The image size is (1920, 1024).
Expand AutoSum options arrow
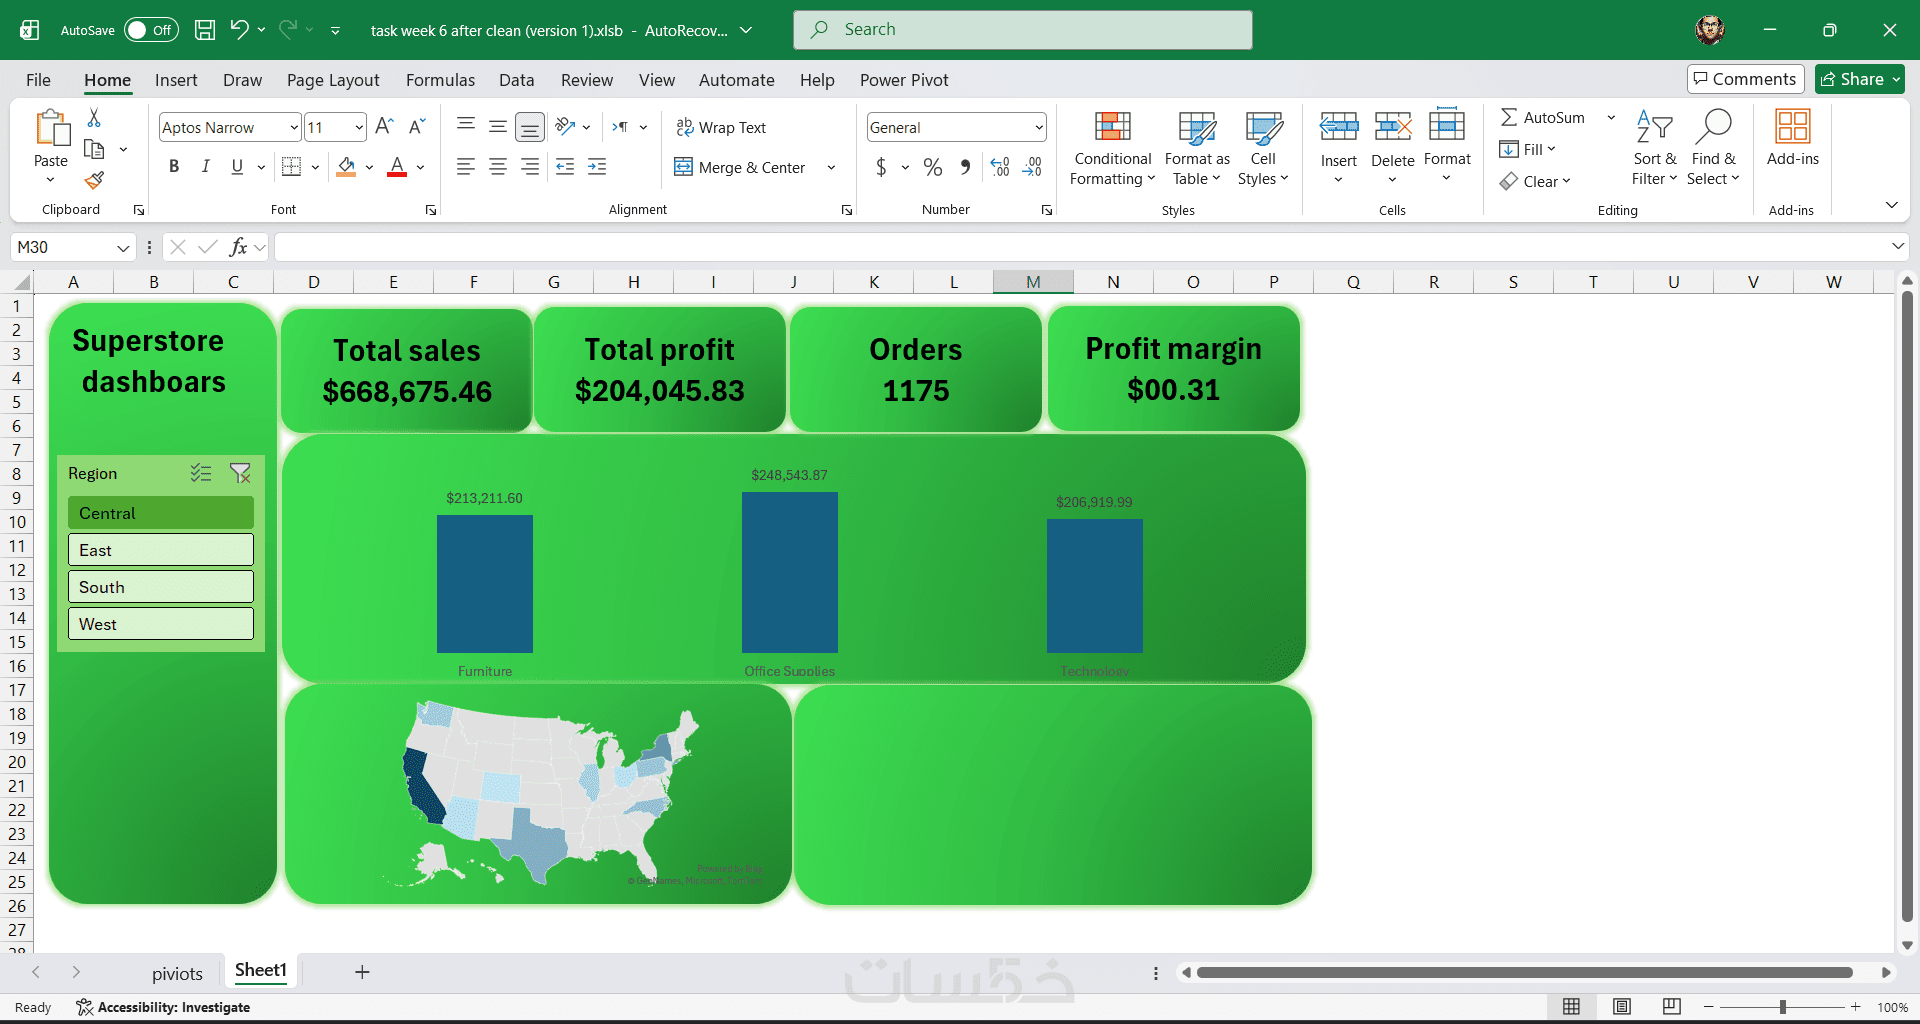[x=1611, y=118]
